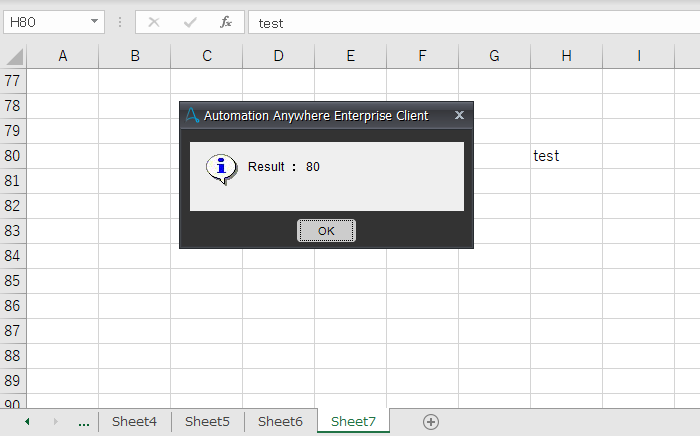Screen dimensions: 700x436
Task: Select row 88 header
Action: point(13,356)
